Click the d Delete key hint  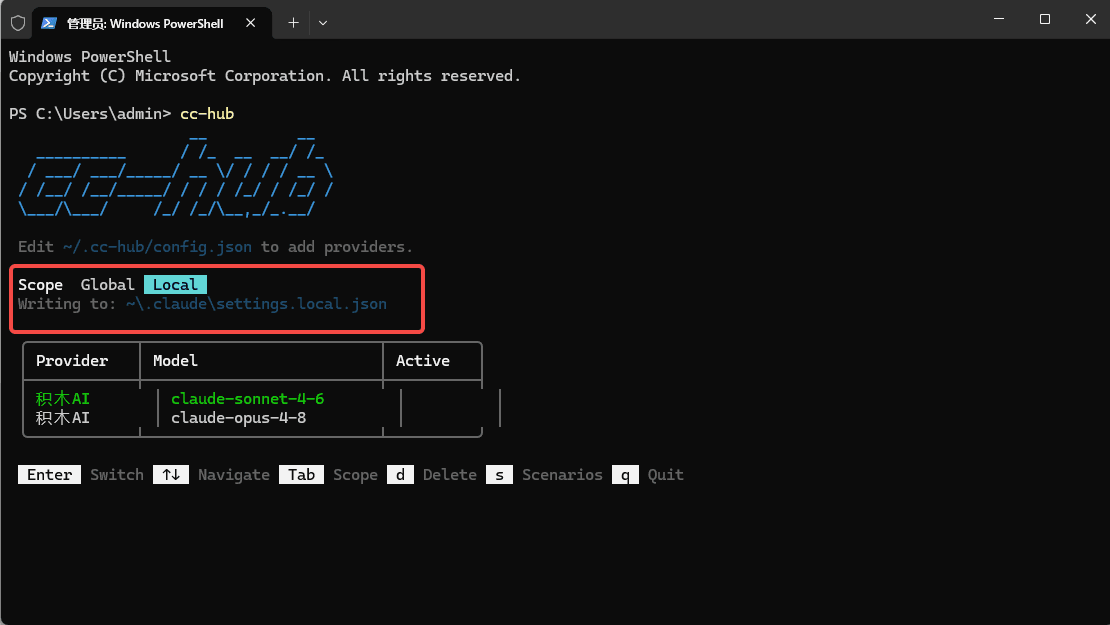400,475
